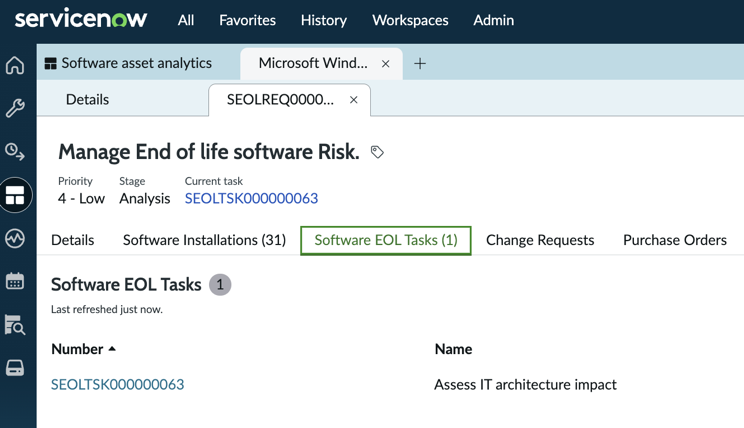744x428 pixels.
Task: Click the Assess IT architecture impact cell
Action: (526, 384)
